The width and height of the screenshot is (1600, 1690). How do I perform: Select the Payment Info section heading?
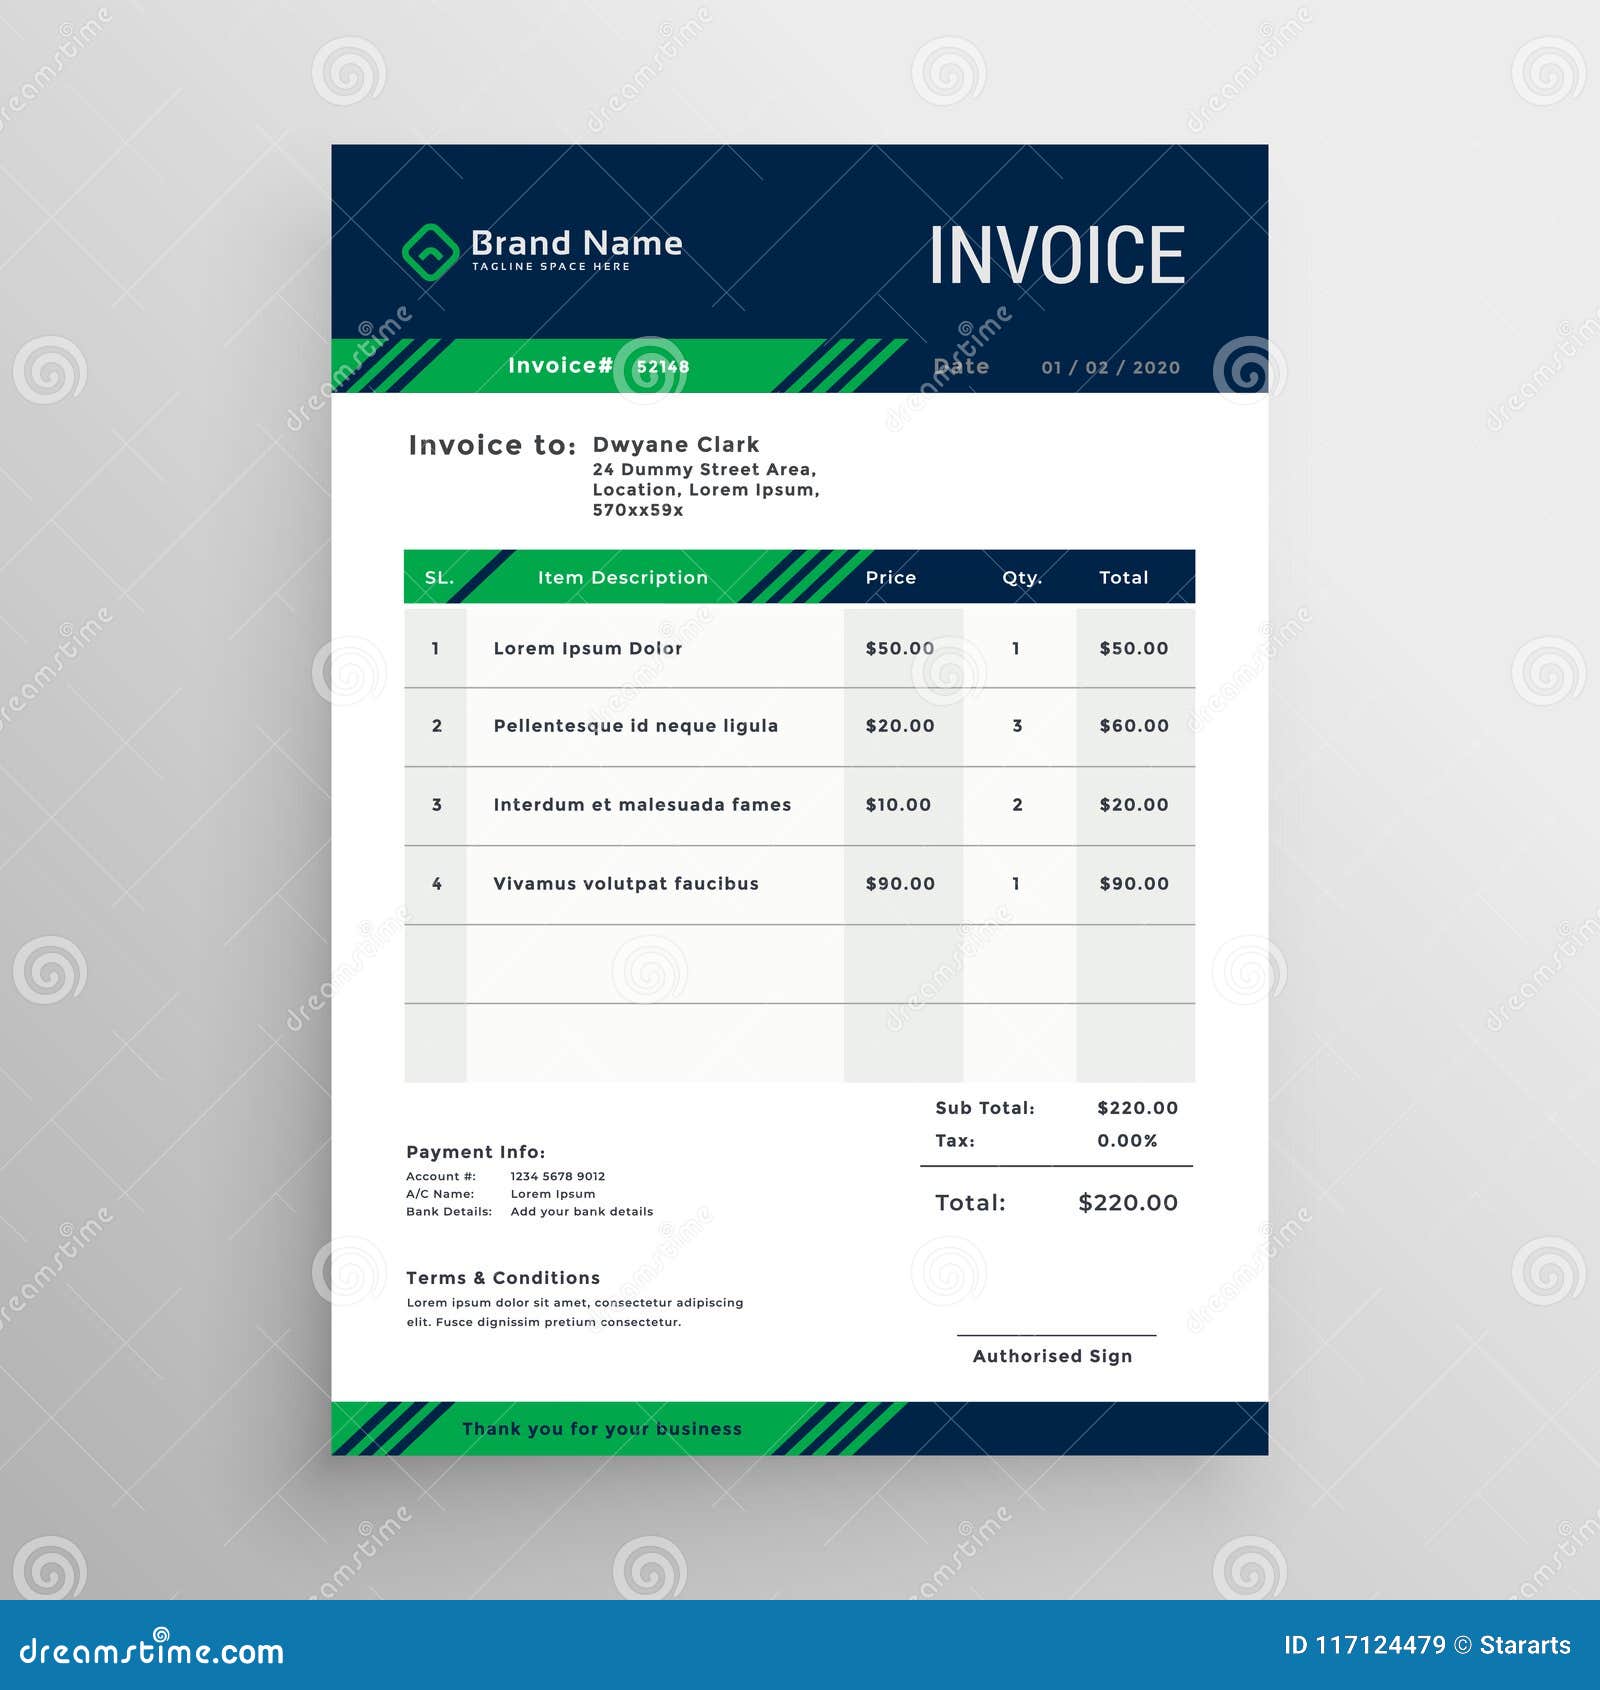479,1152
